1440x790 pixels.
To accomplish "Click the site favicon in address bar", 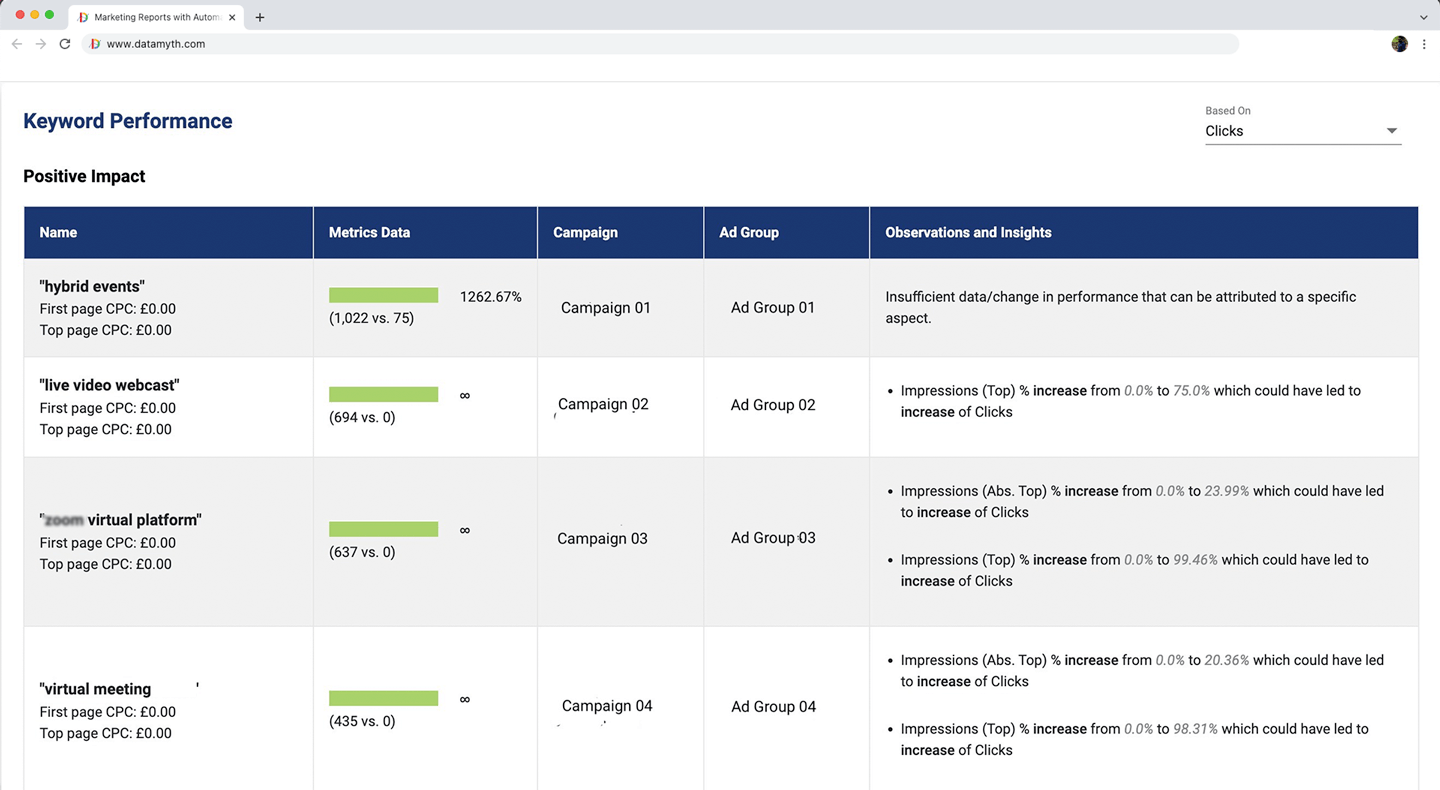I will (x=95, y=44).
